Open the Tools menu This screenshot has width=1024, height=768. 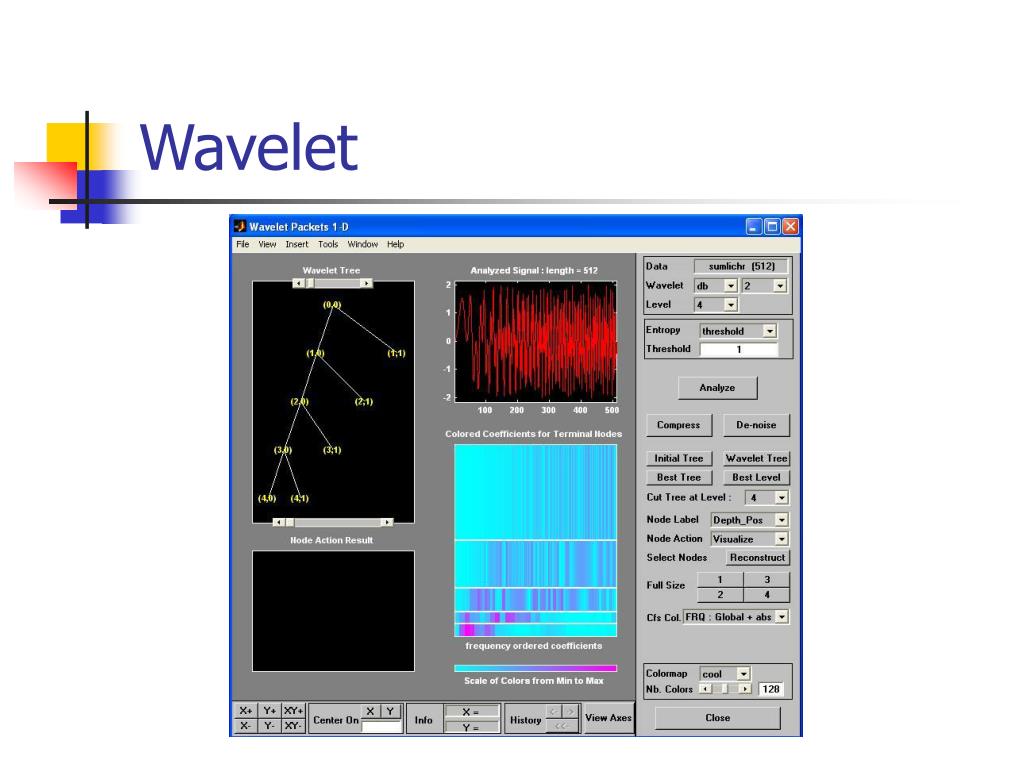click(328, 244)
